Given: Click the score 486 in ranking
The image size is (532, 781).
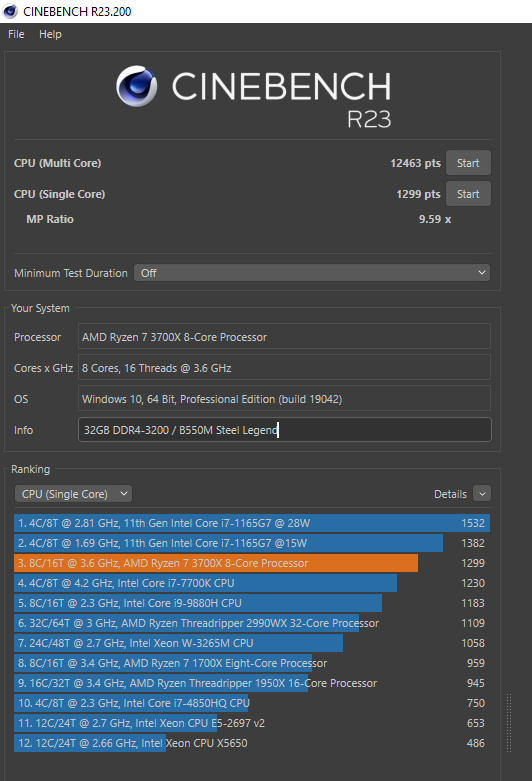Looking at the screenshot, I should tap(476, 743).
